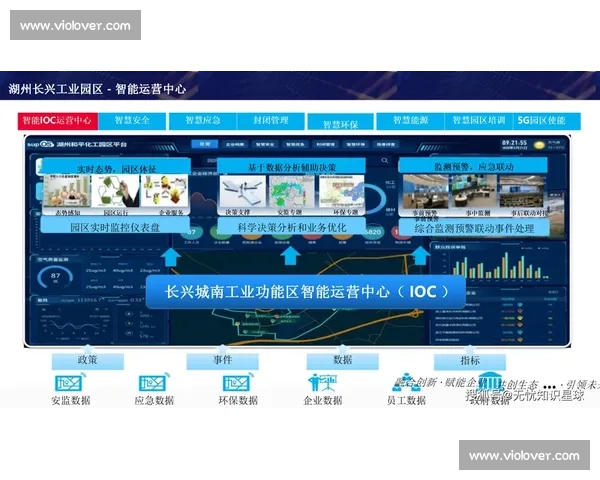
Task: Click the 指标 label box
Action: (470, 361)
